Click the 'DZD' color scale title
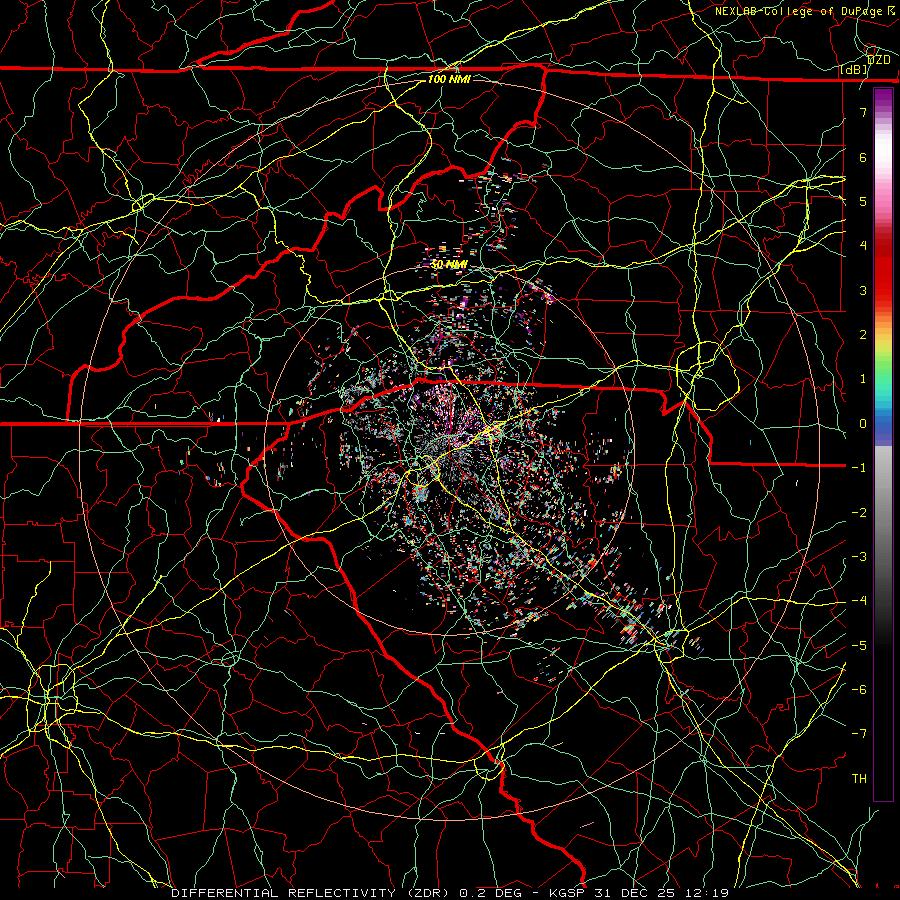This screenshot has width=900, height=900. pyautogui.click(x=878, y=60)
